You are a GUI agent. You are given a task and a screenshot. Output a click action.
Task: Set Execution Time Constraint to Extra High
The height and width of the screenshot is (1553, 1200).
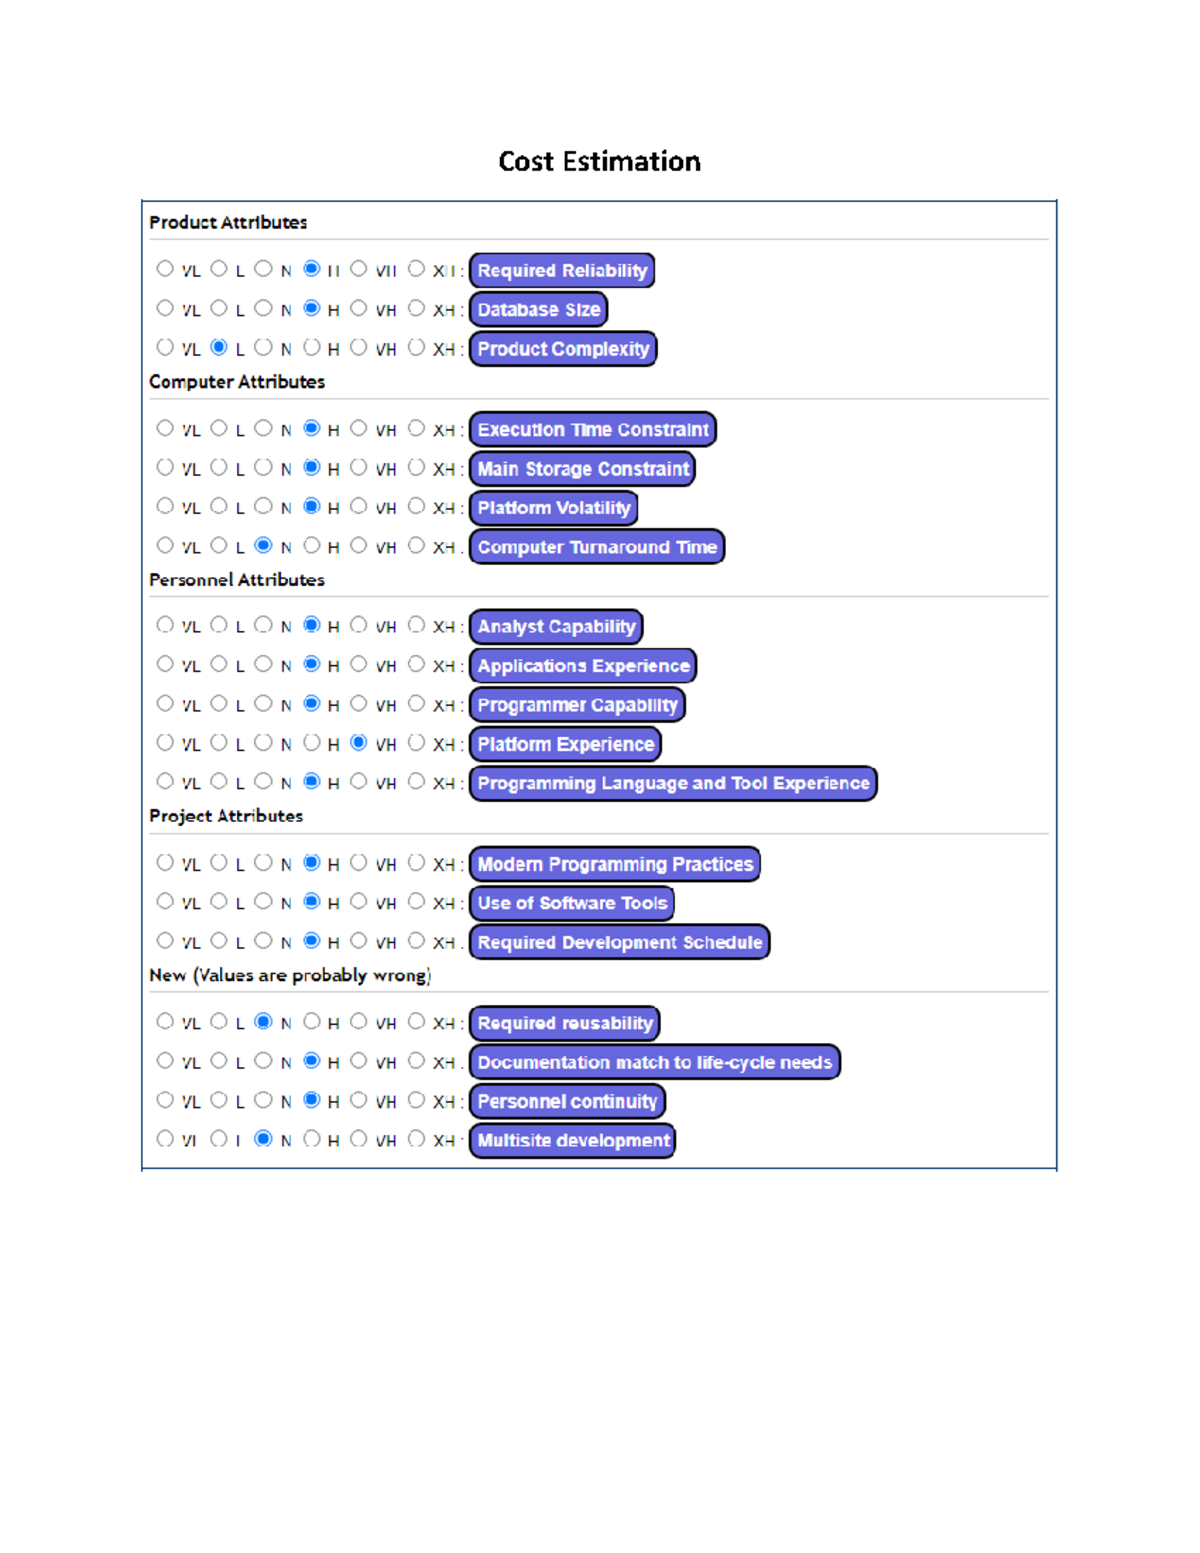pos(417,428)
